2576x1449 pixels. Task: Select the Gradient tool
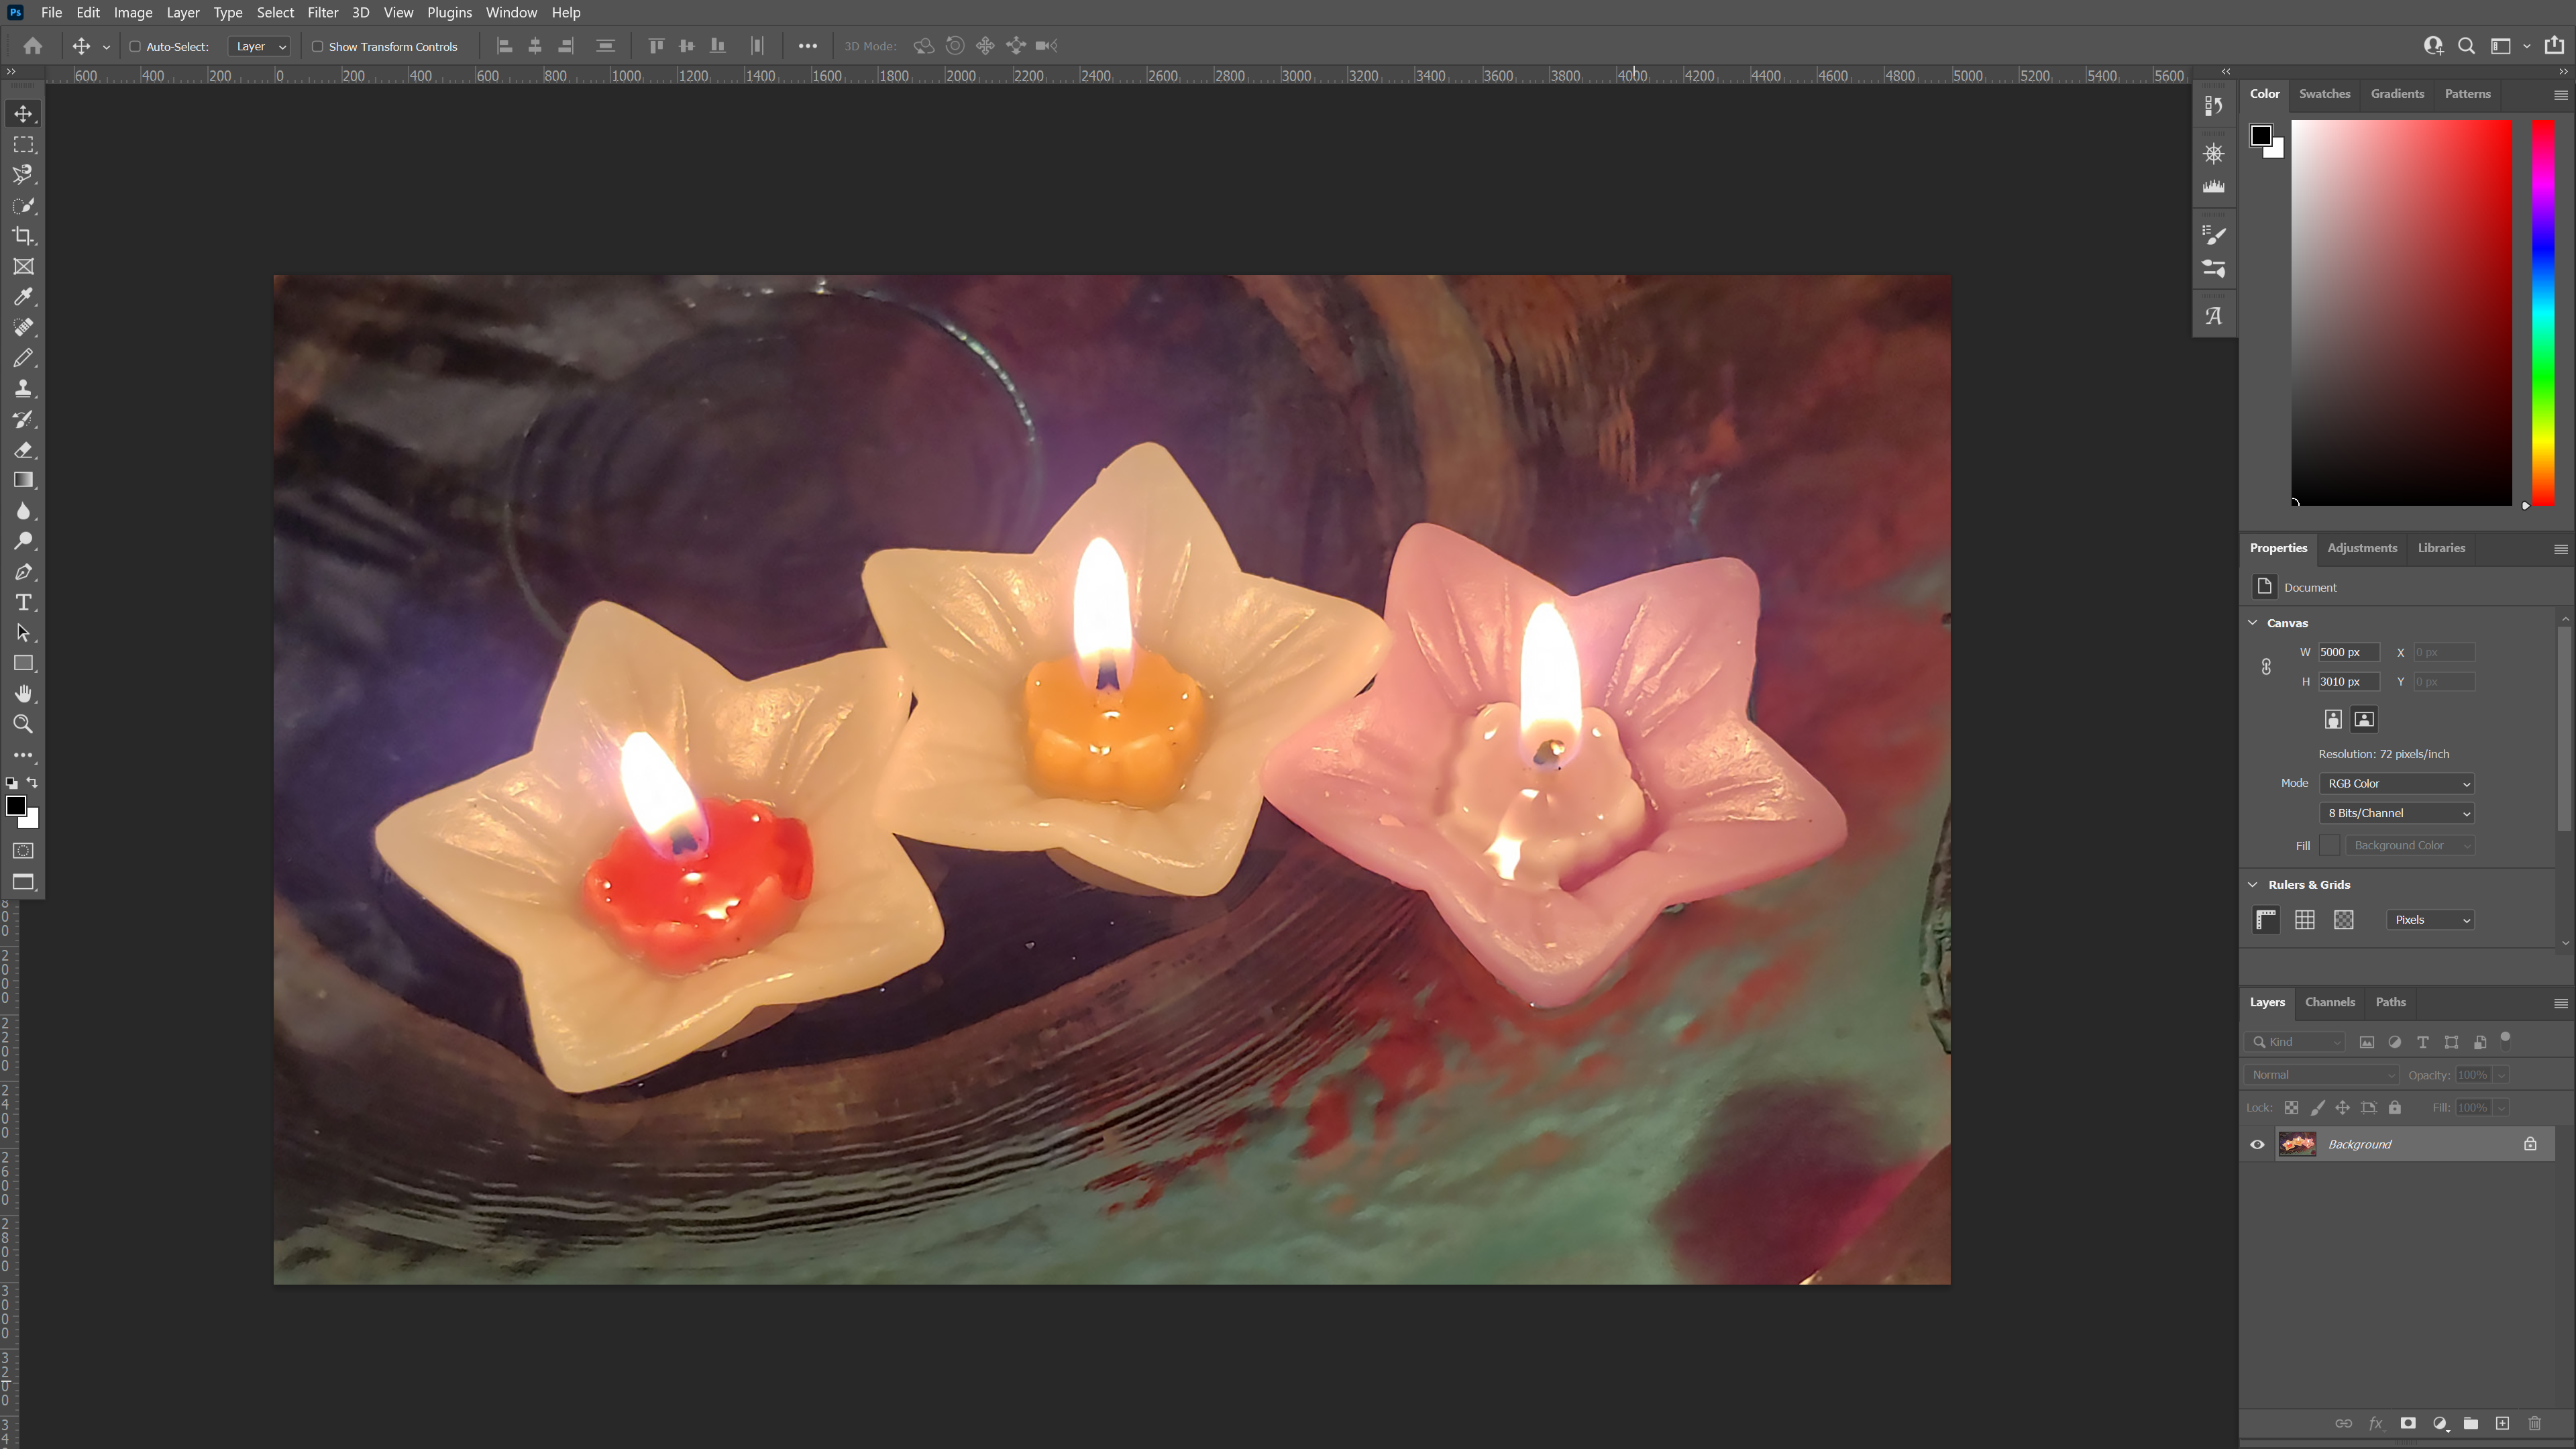pyautogui.click(x=23, y=480)
